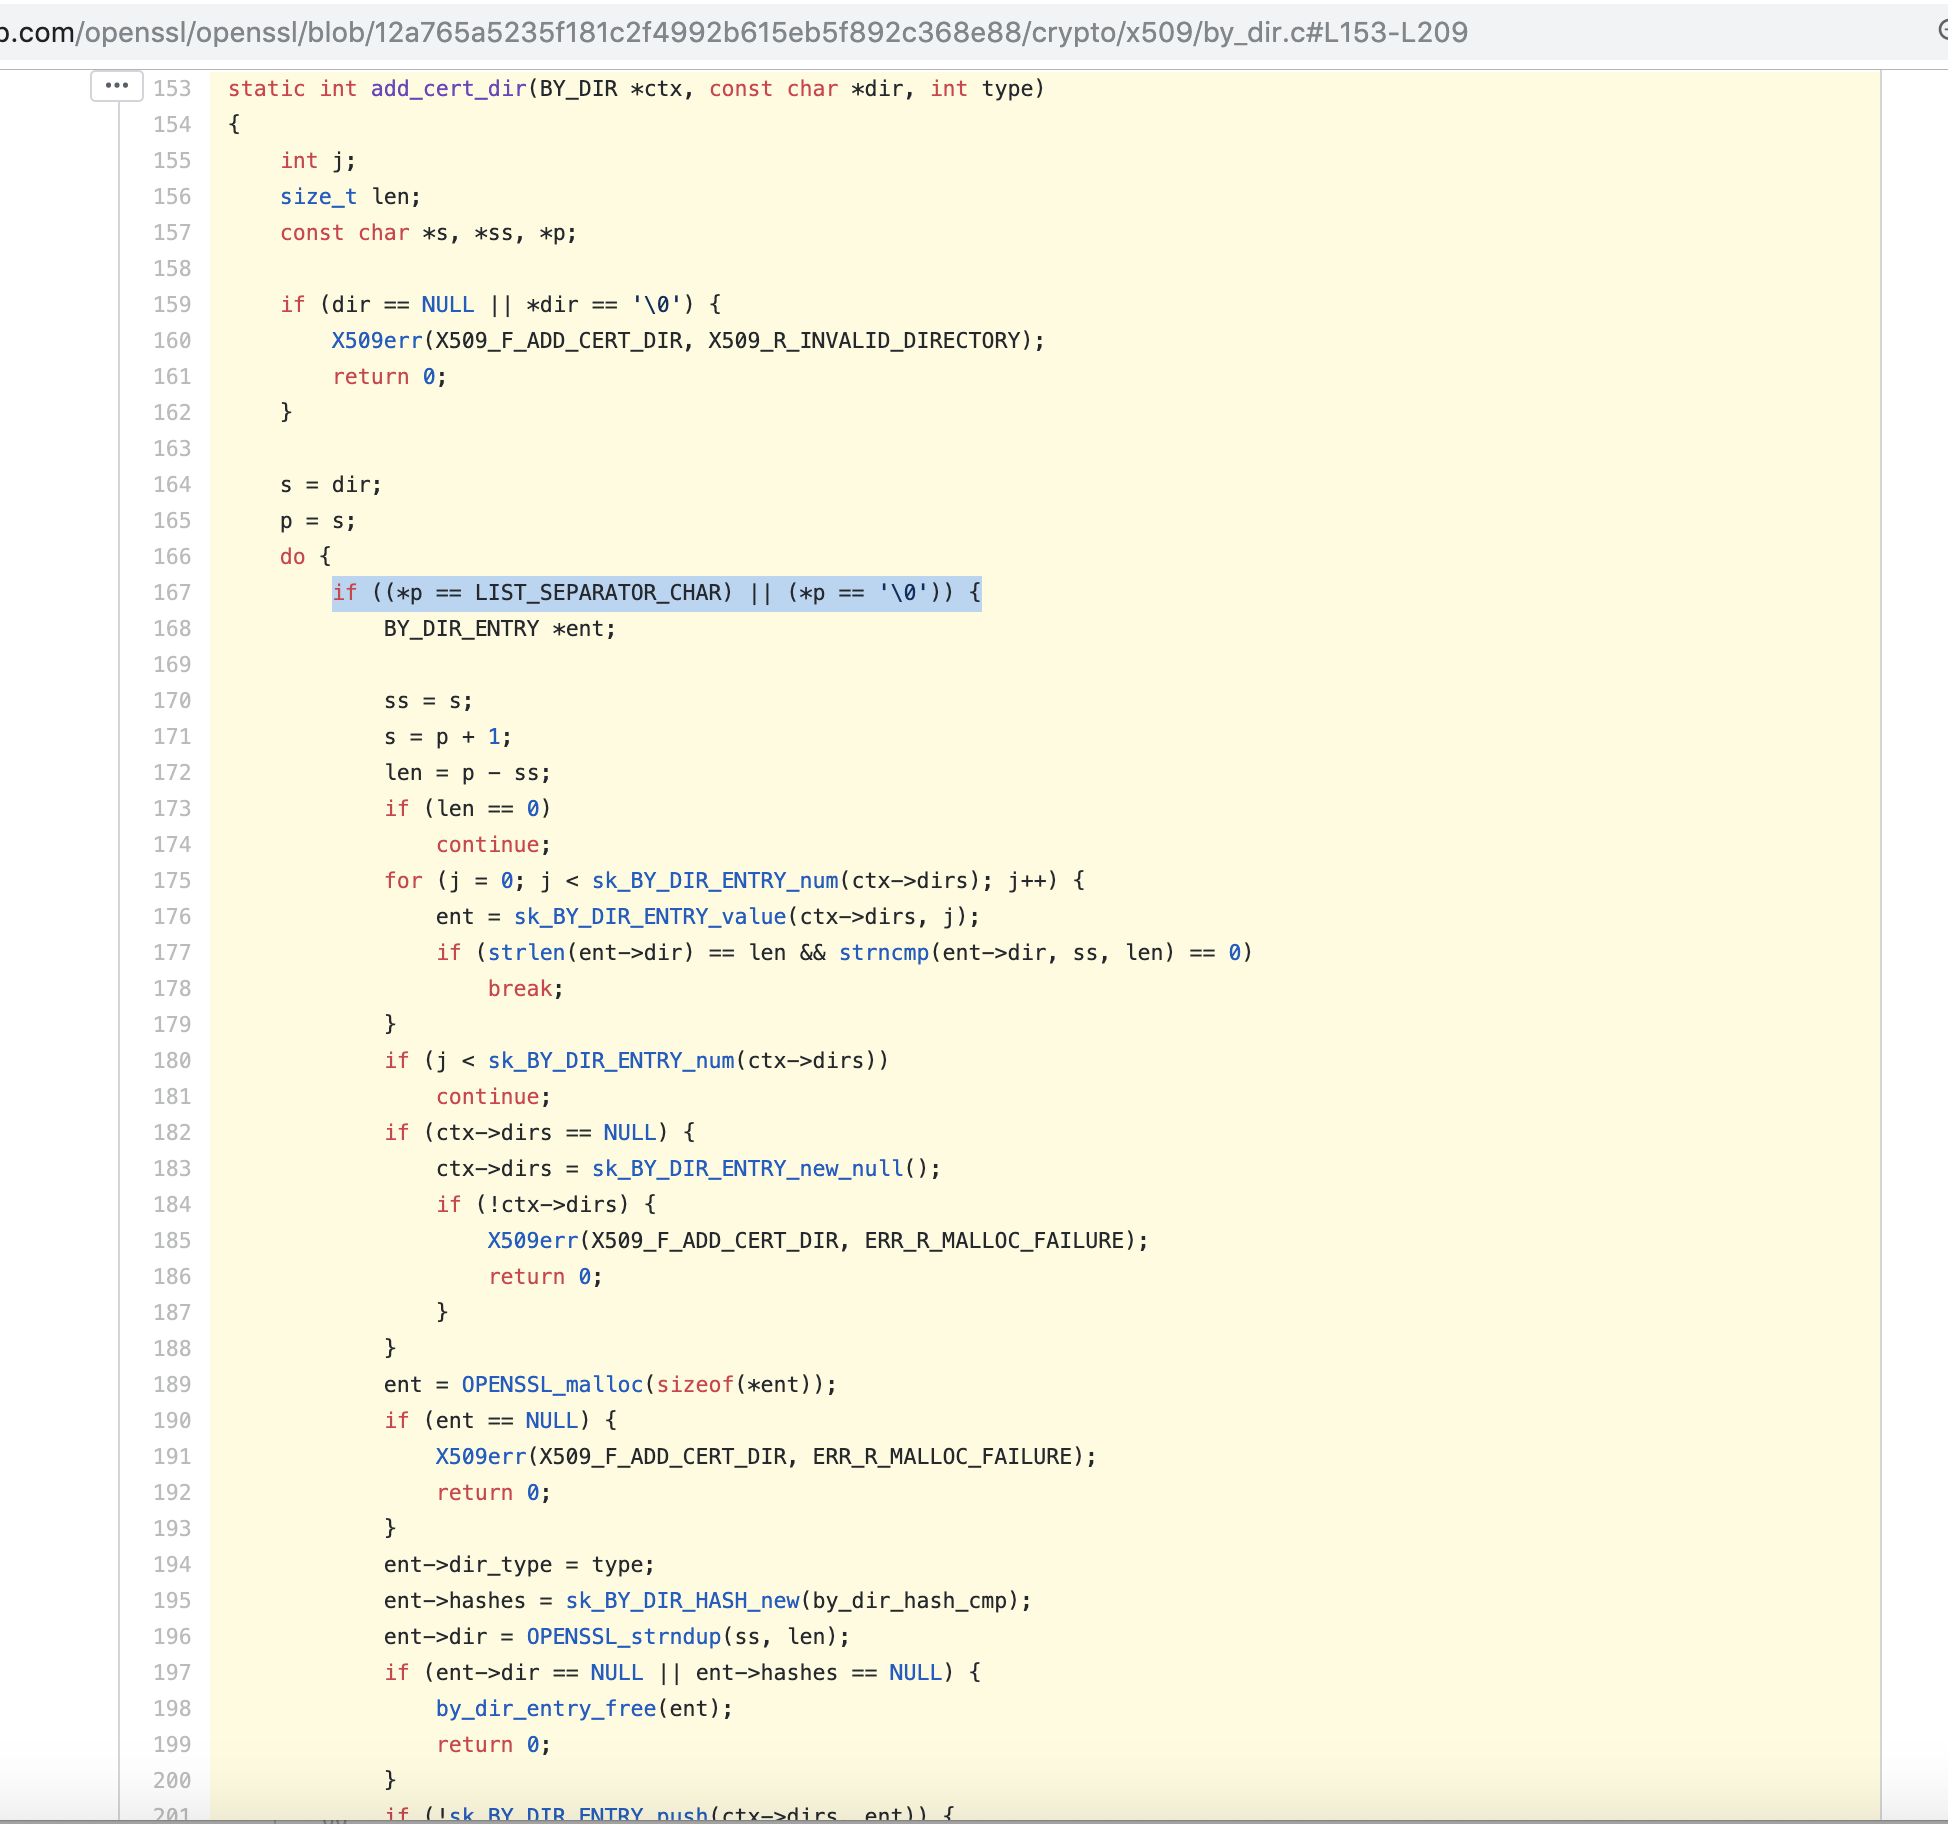Click the strncmp symbol on line 177
The image size is (1948, 1824).
(882, 952)
